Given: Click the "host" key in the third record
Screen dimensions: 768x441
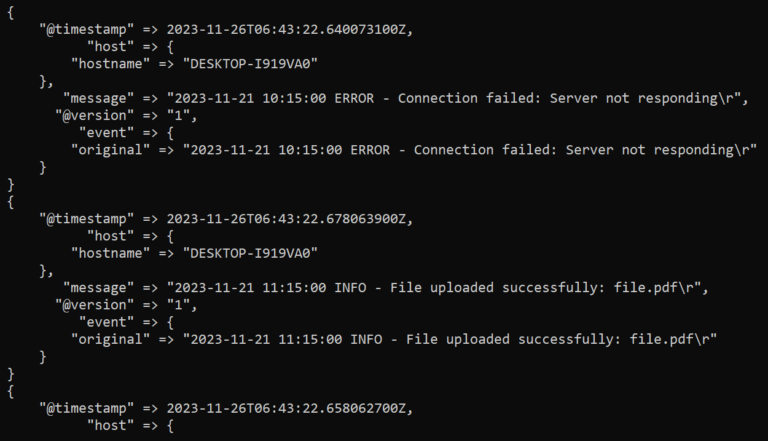Looking at the screenshot, I should [x=110, y=426].
